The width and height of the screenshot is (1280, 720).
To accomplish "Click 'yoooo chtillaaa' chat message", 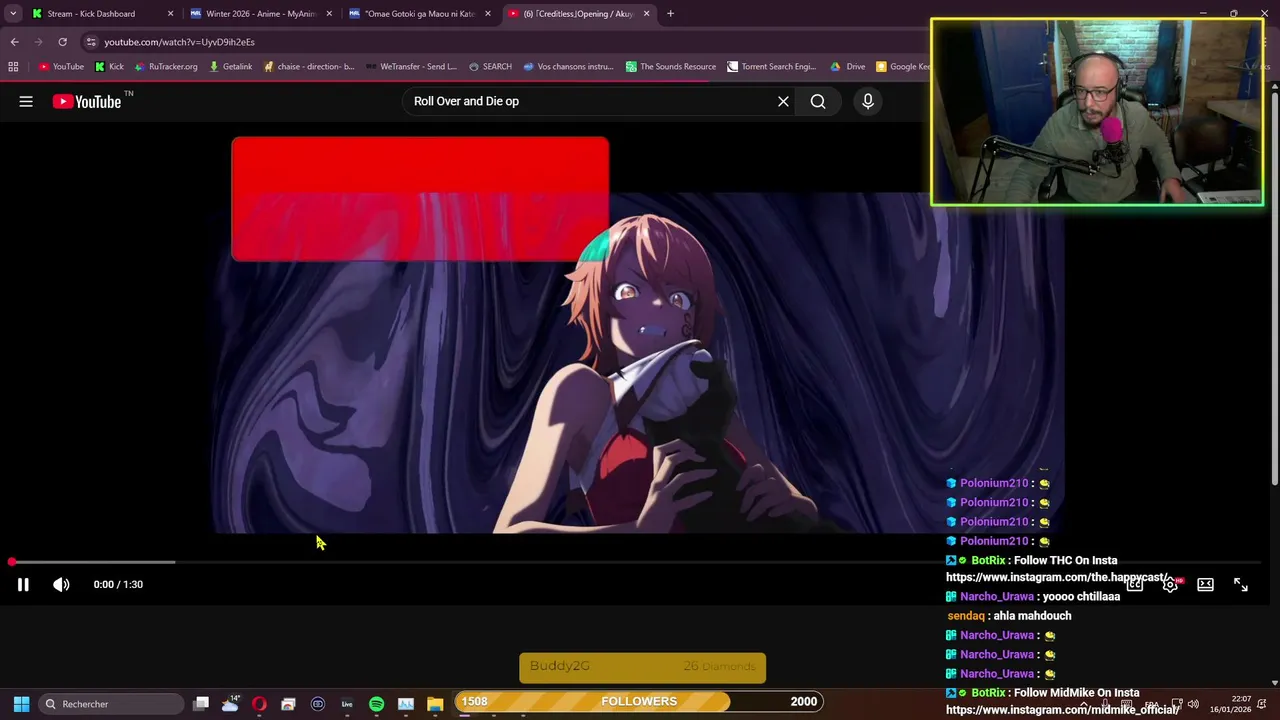I will [x=1081, y=597].
